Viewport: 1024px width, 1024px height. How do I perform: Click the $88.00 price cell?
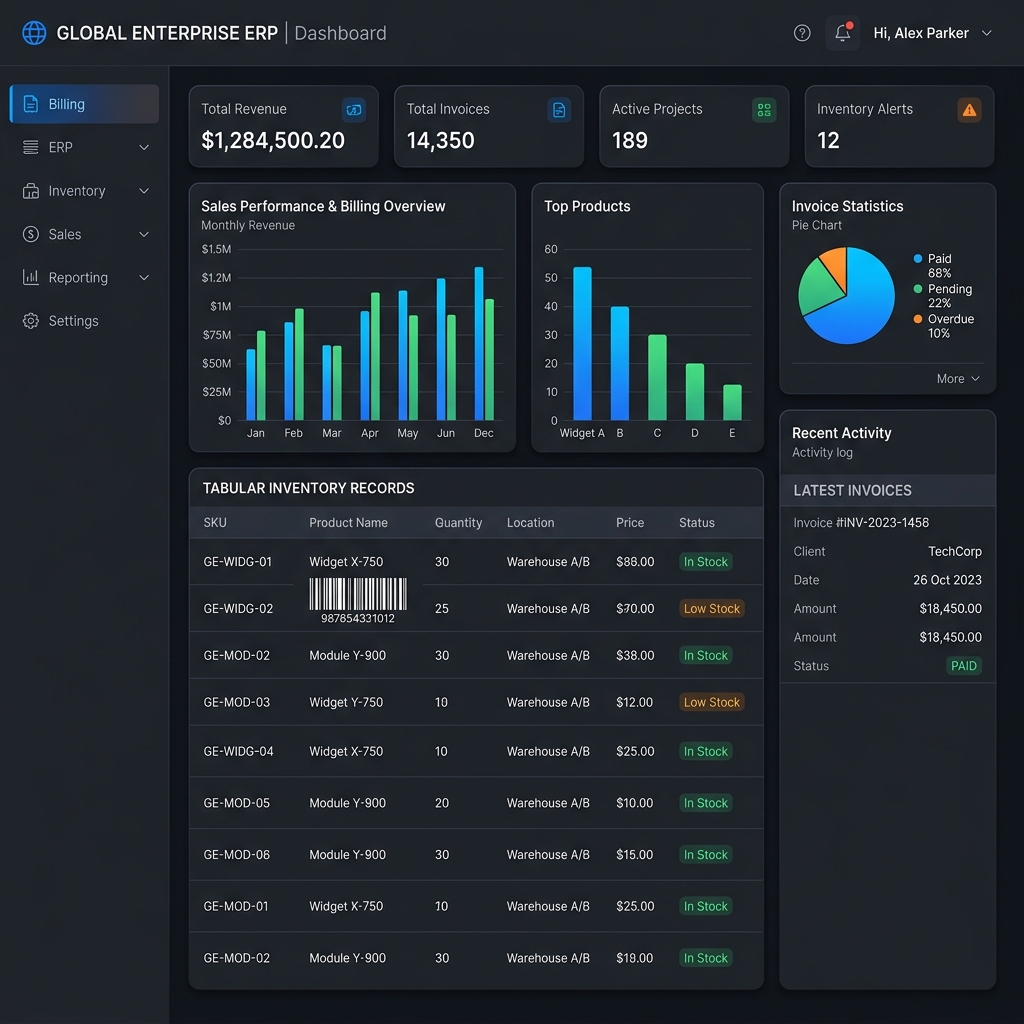[635, 562]
